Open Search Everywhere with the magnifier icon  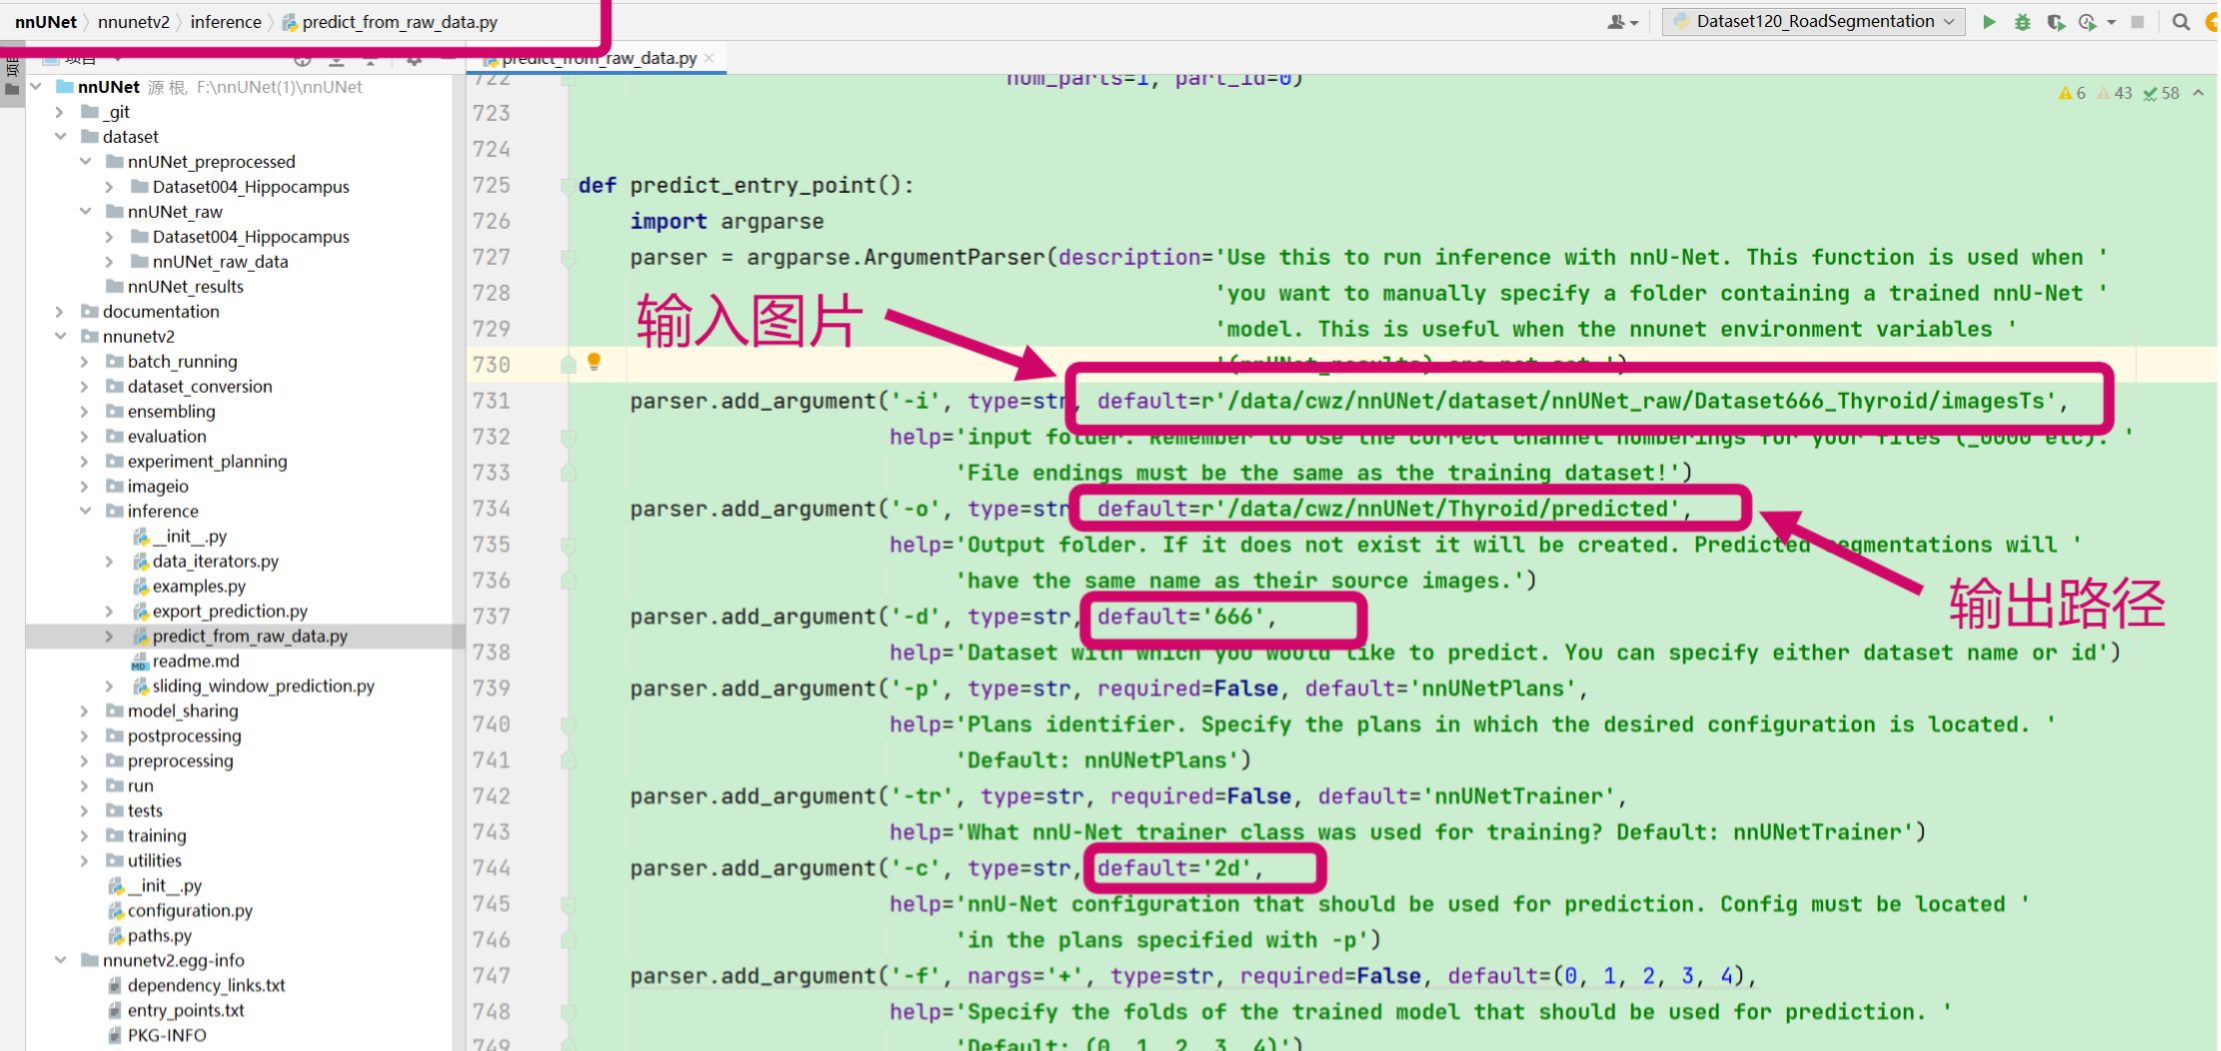pyautogui.click(x=2181, y=20)
